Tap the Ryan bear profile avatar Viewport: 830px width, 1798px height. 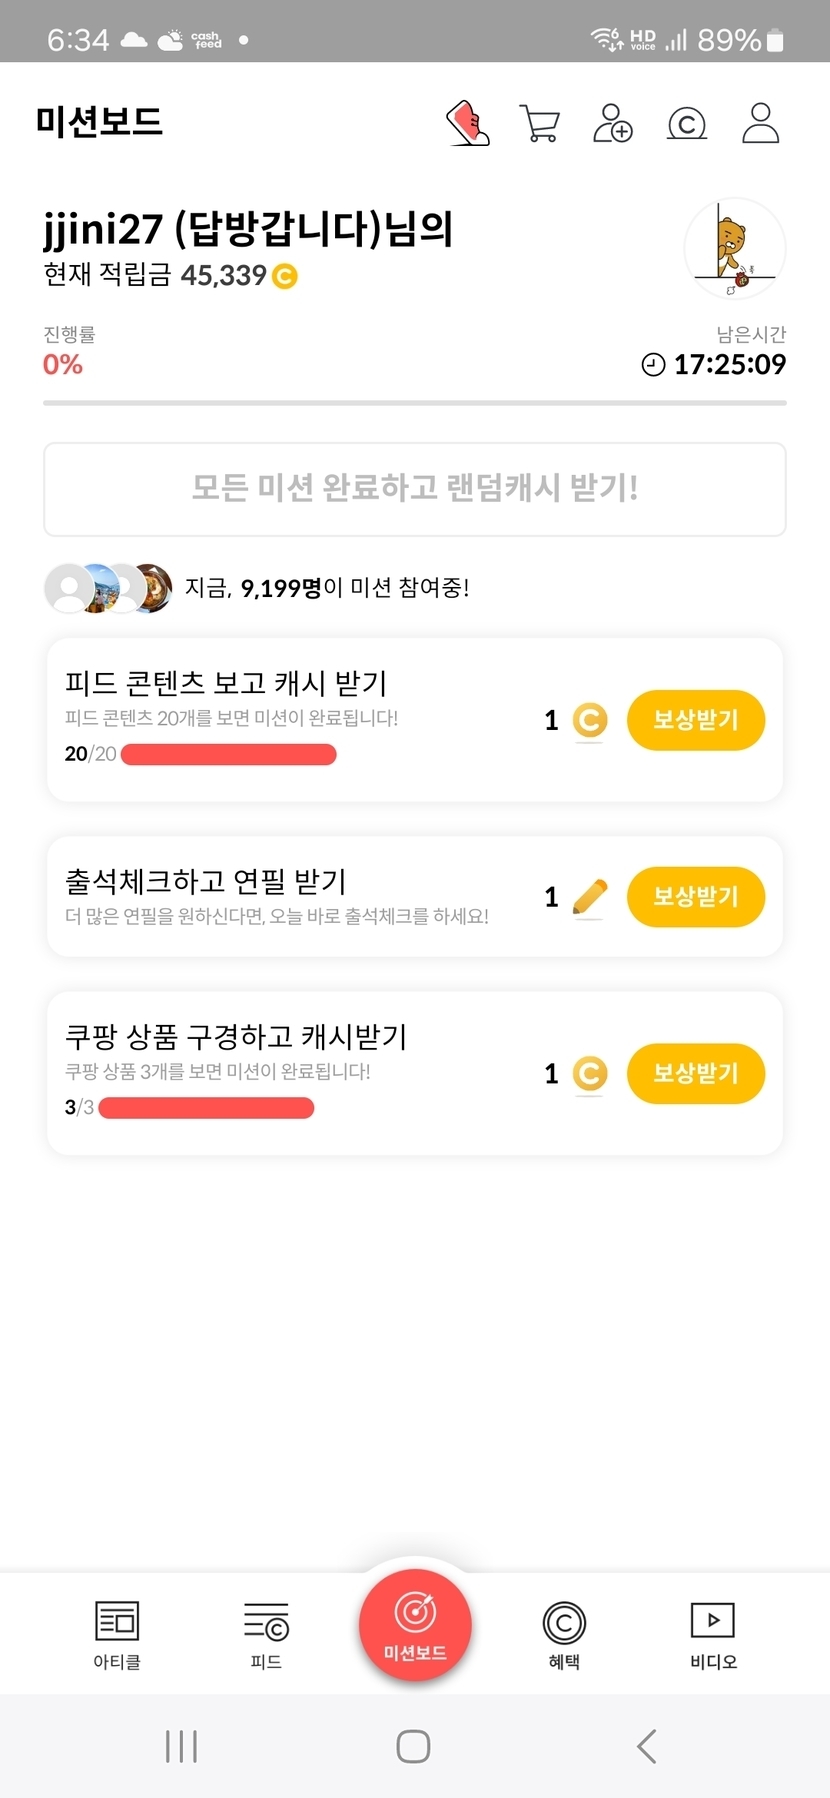pos(735,249)
